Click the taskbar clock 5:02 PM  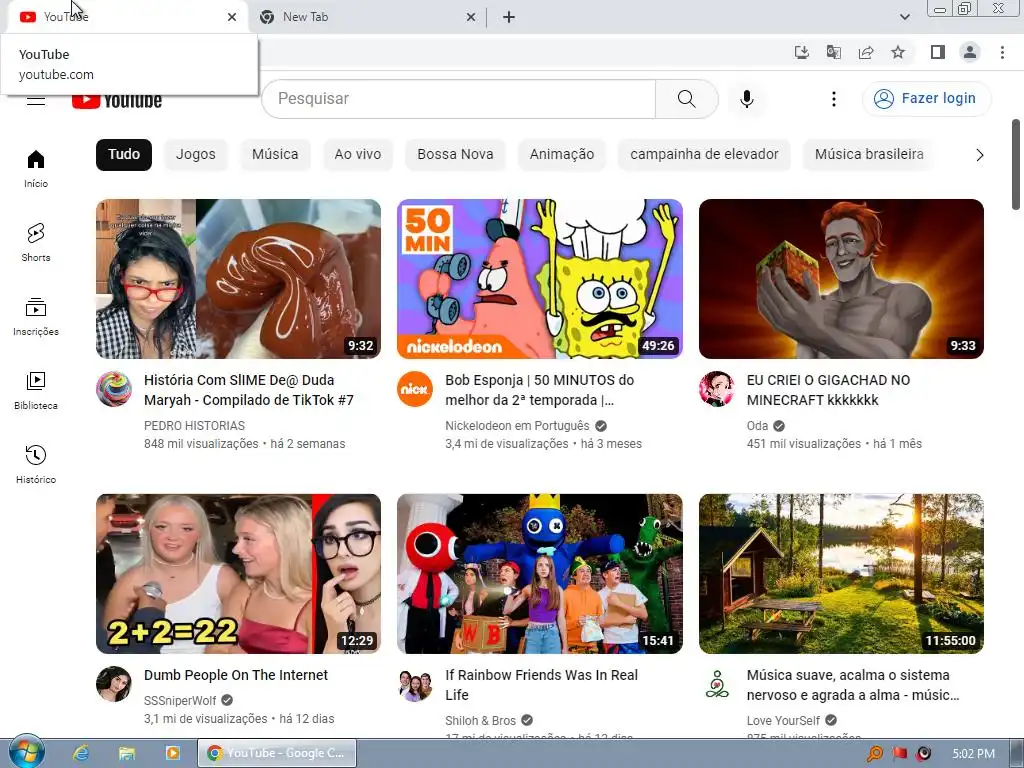tap(974, 754)
